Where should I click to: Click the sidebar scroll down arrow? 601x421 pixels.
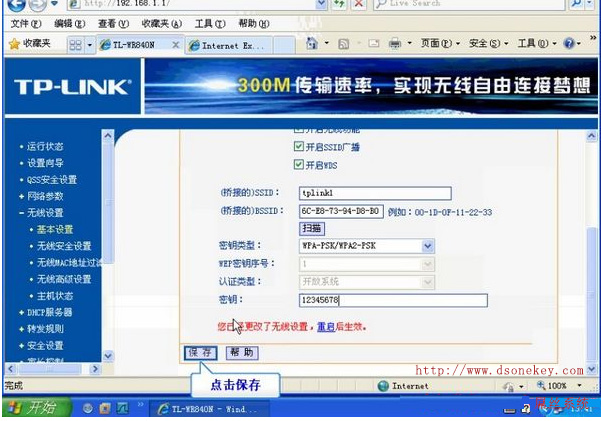coord(108,356)
